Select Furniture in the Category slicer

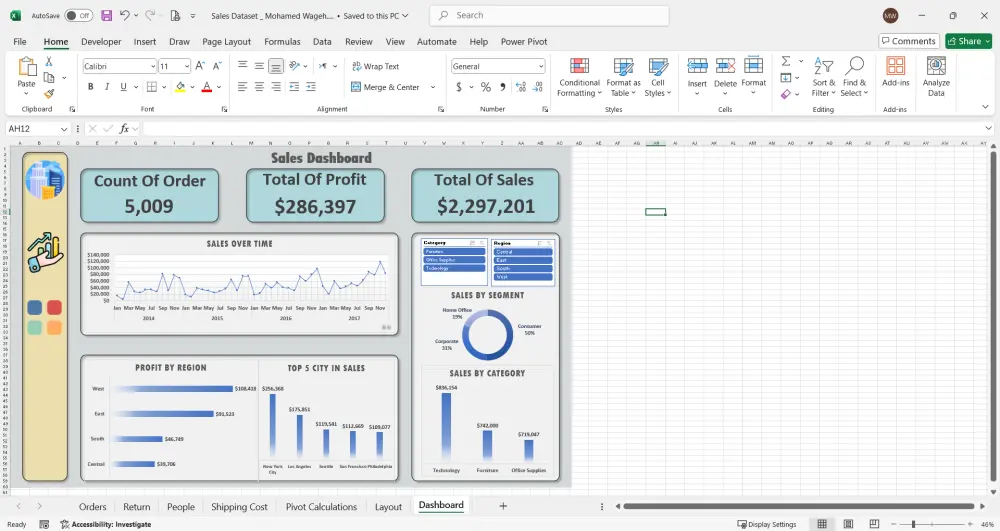pos(455,252)
